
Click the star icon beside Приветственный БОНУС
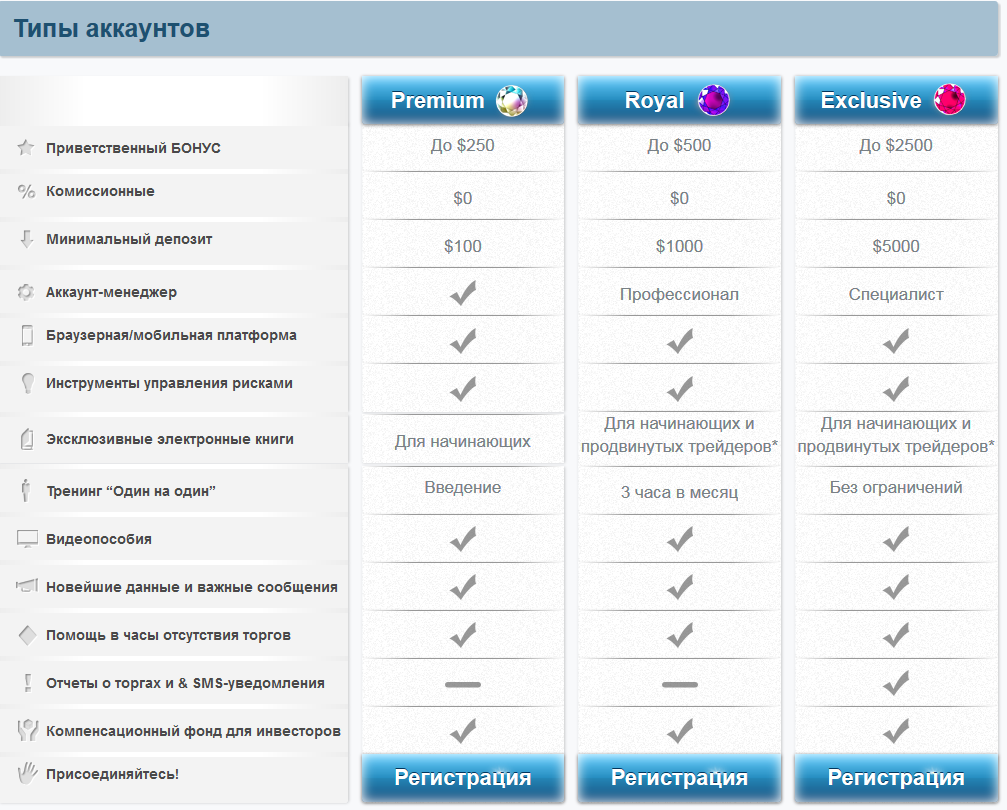[26, 148]
